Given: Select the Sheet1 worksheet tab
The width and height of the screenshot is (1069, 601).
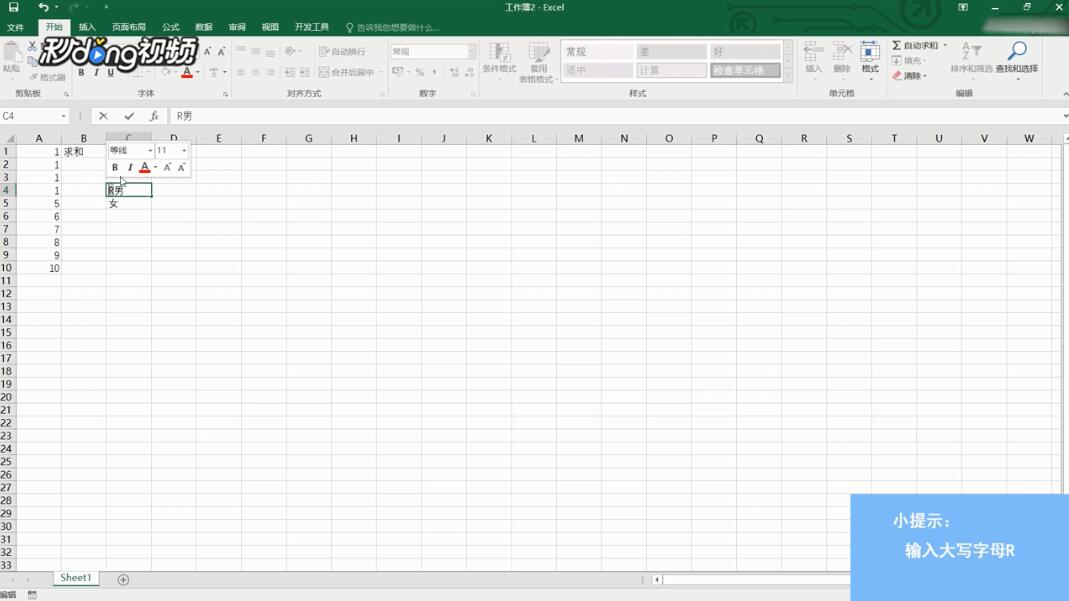Looking at the screenshot, I should click(76, 578).
